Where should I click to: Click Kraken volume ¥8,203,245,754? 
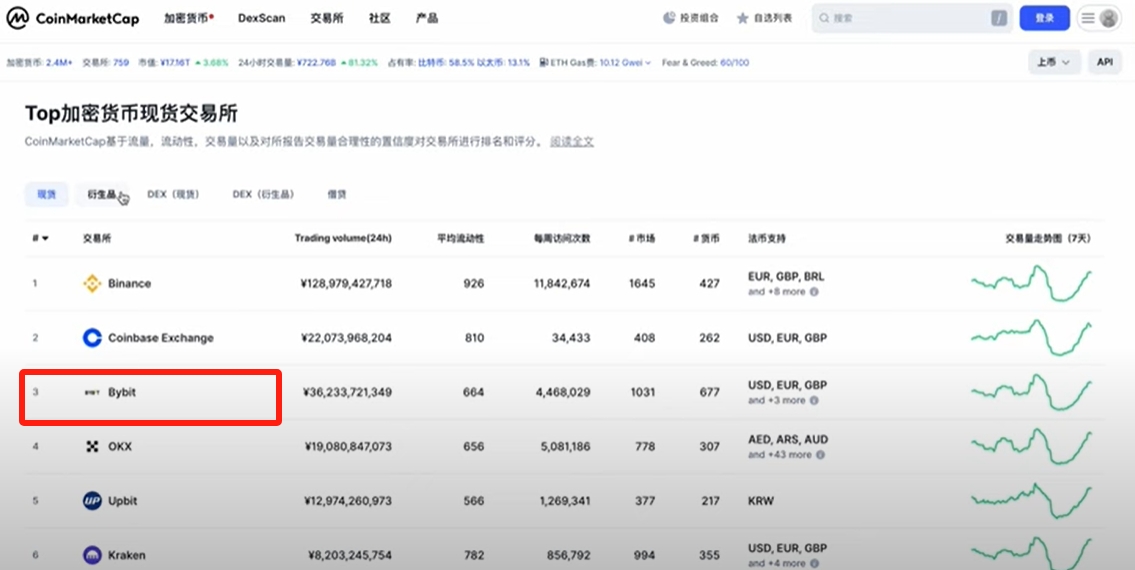(x=350, y=556)
